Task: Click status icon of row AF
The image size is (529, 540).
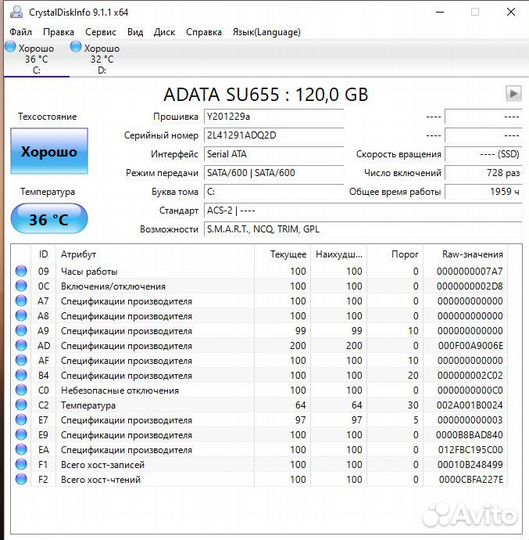Action: coord(21,360)
